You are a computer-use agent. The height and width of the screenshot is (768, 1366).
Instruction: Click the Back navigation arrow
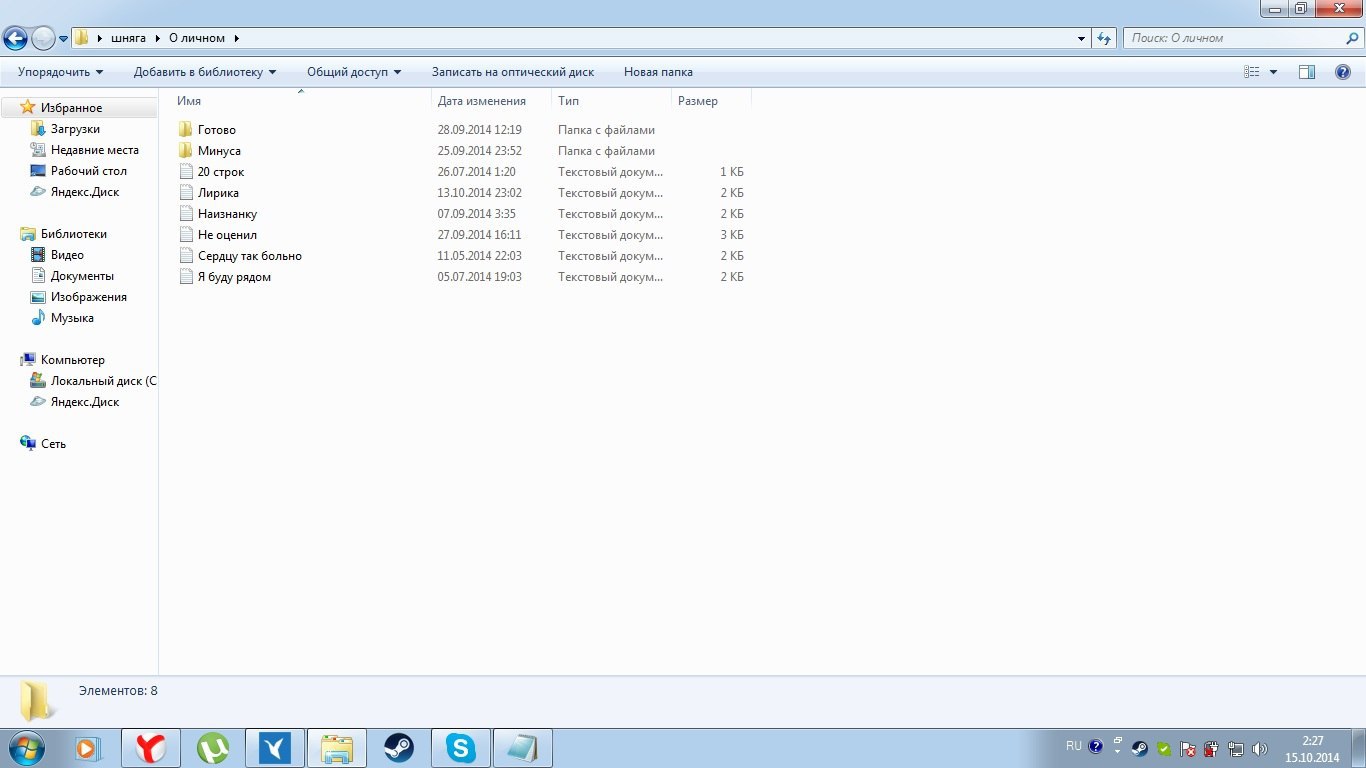[x=16, y=39]
